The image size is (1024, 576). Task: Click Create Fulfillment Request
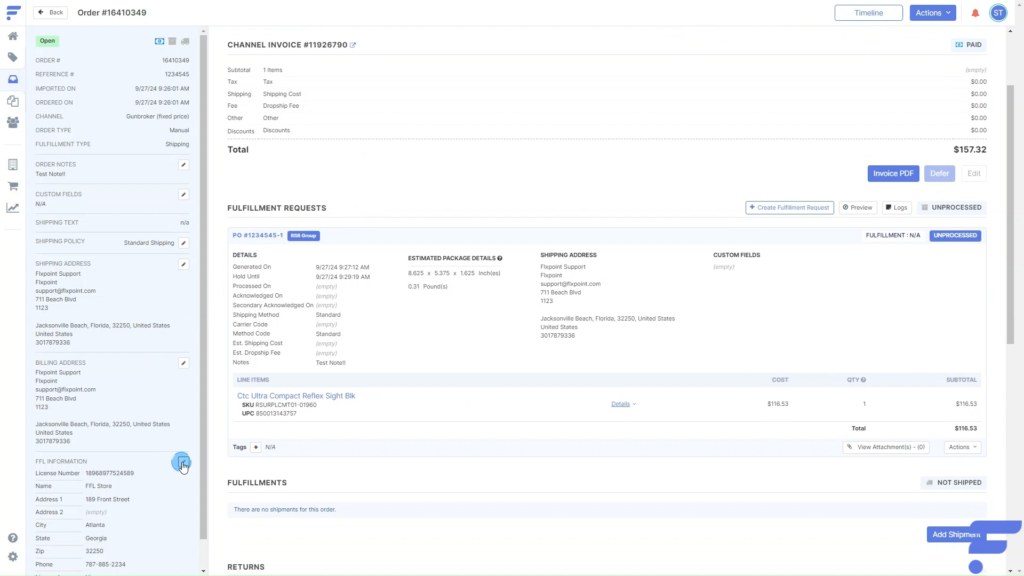[x=789, y=207]
